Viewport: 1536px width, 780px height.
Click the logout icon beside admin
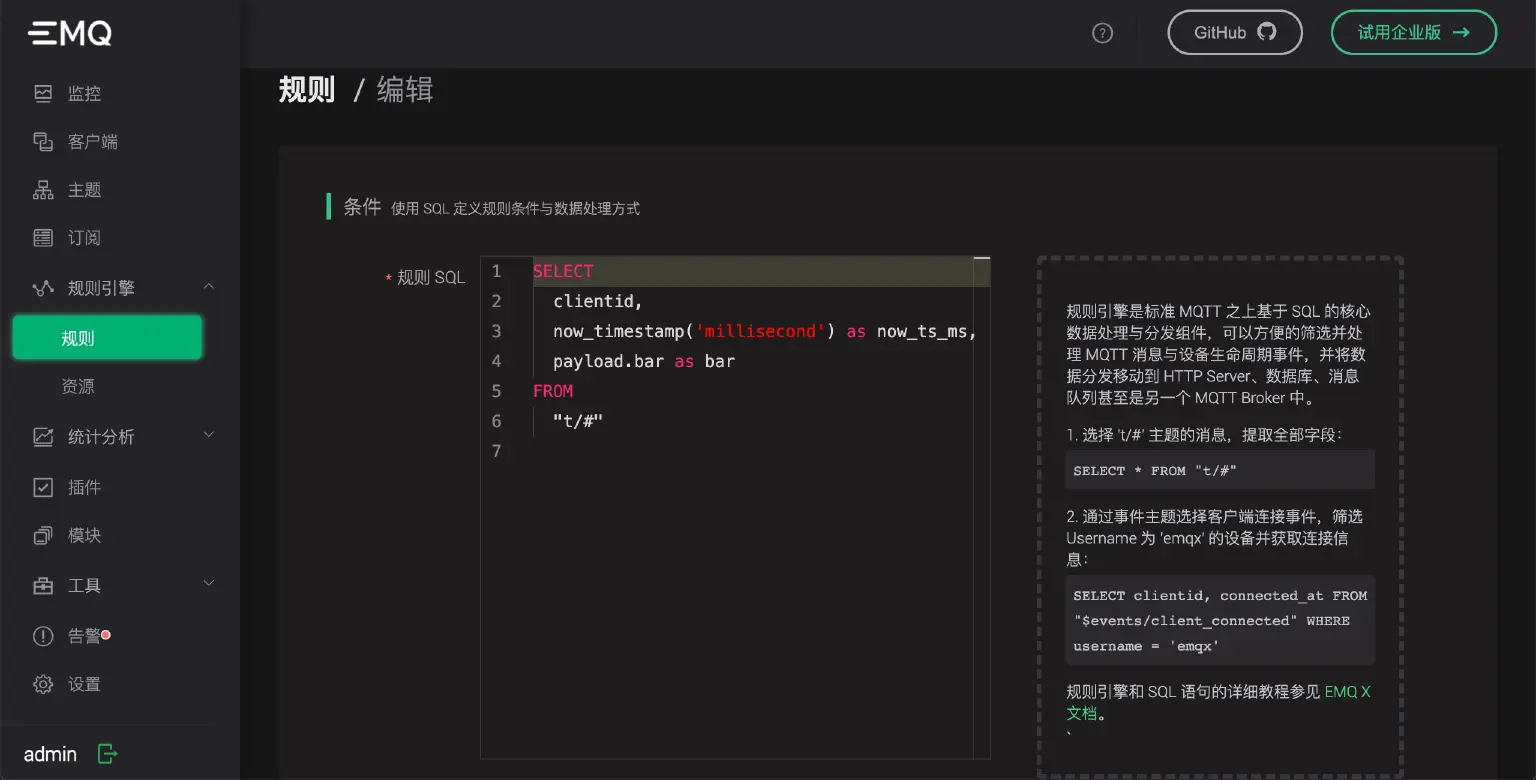[107, 754]
